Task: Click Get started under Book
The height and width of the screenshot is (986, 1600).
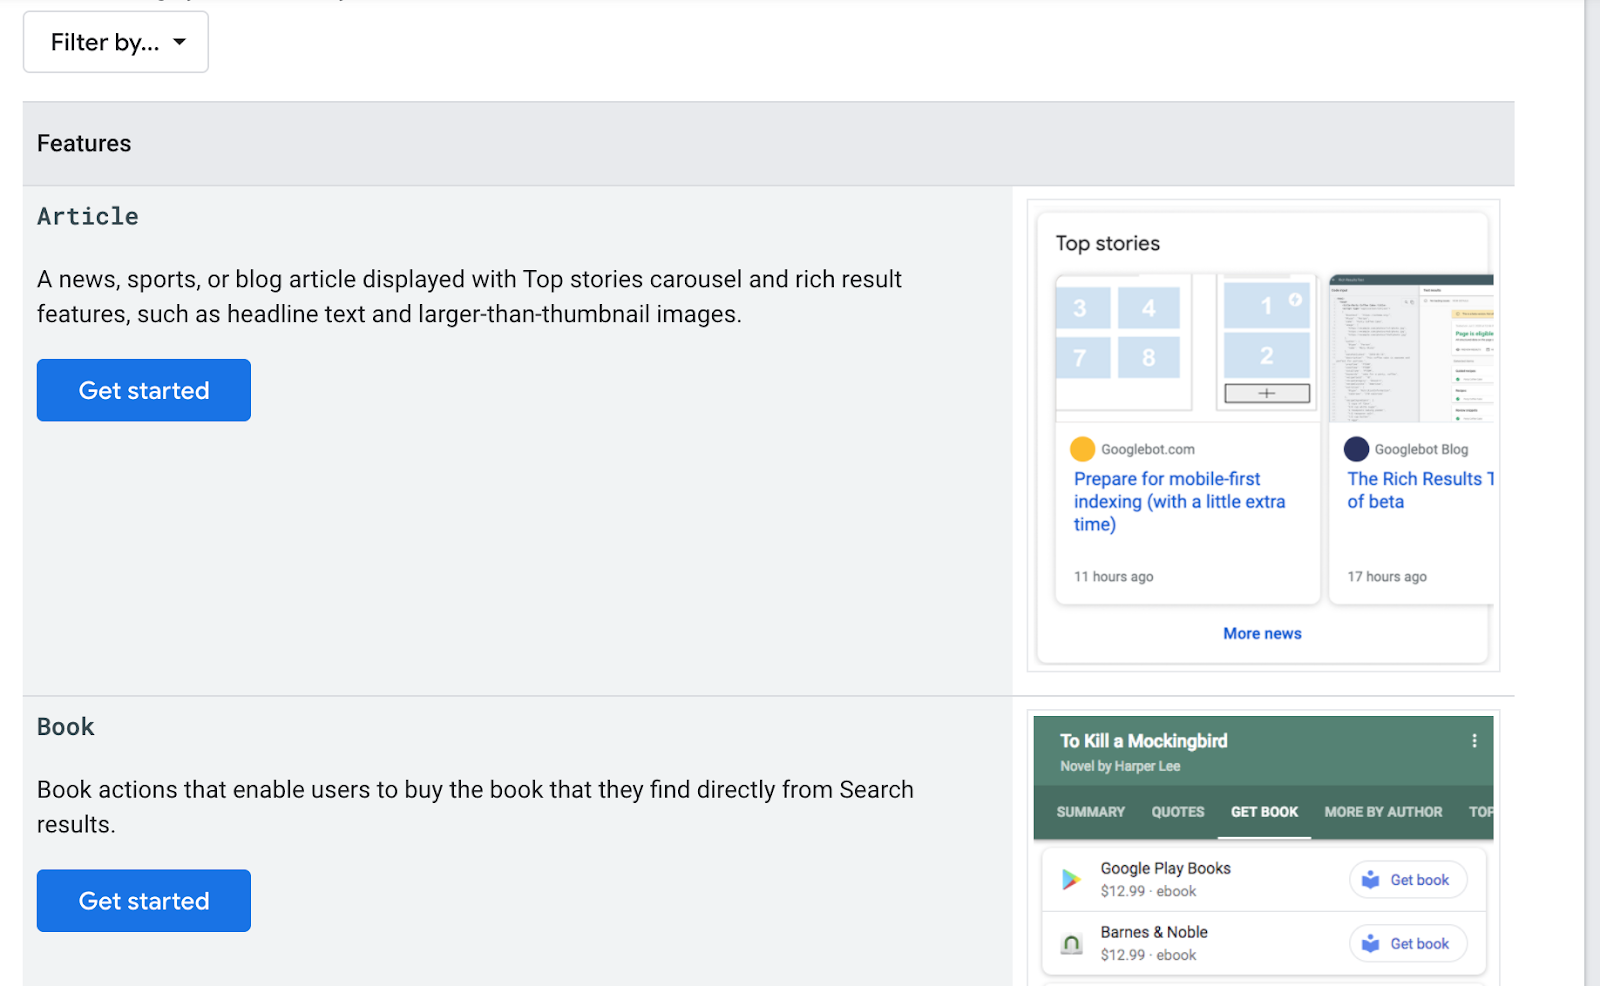Action: pos(144,900)
